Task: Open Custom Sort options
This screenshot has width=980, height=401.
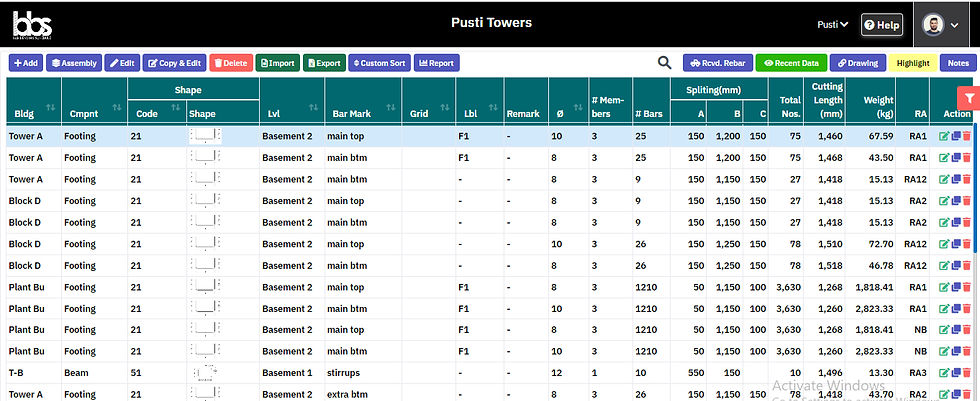Action: [x=379, y=63]
